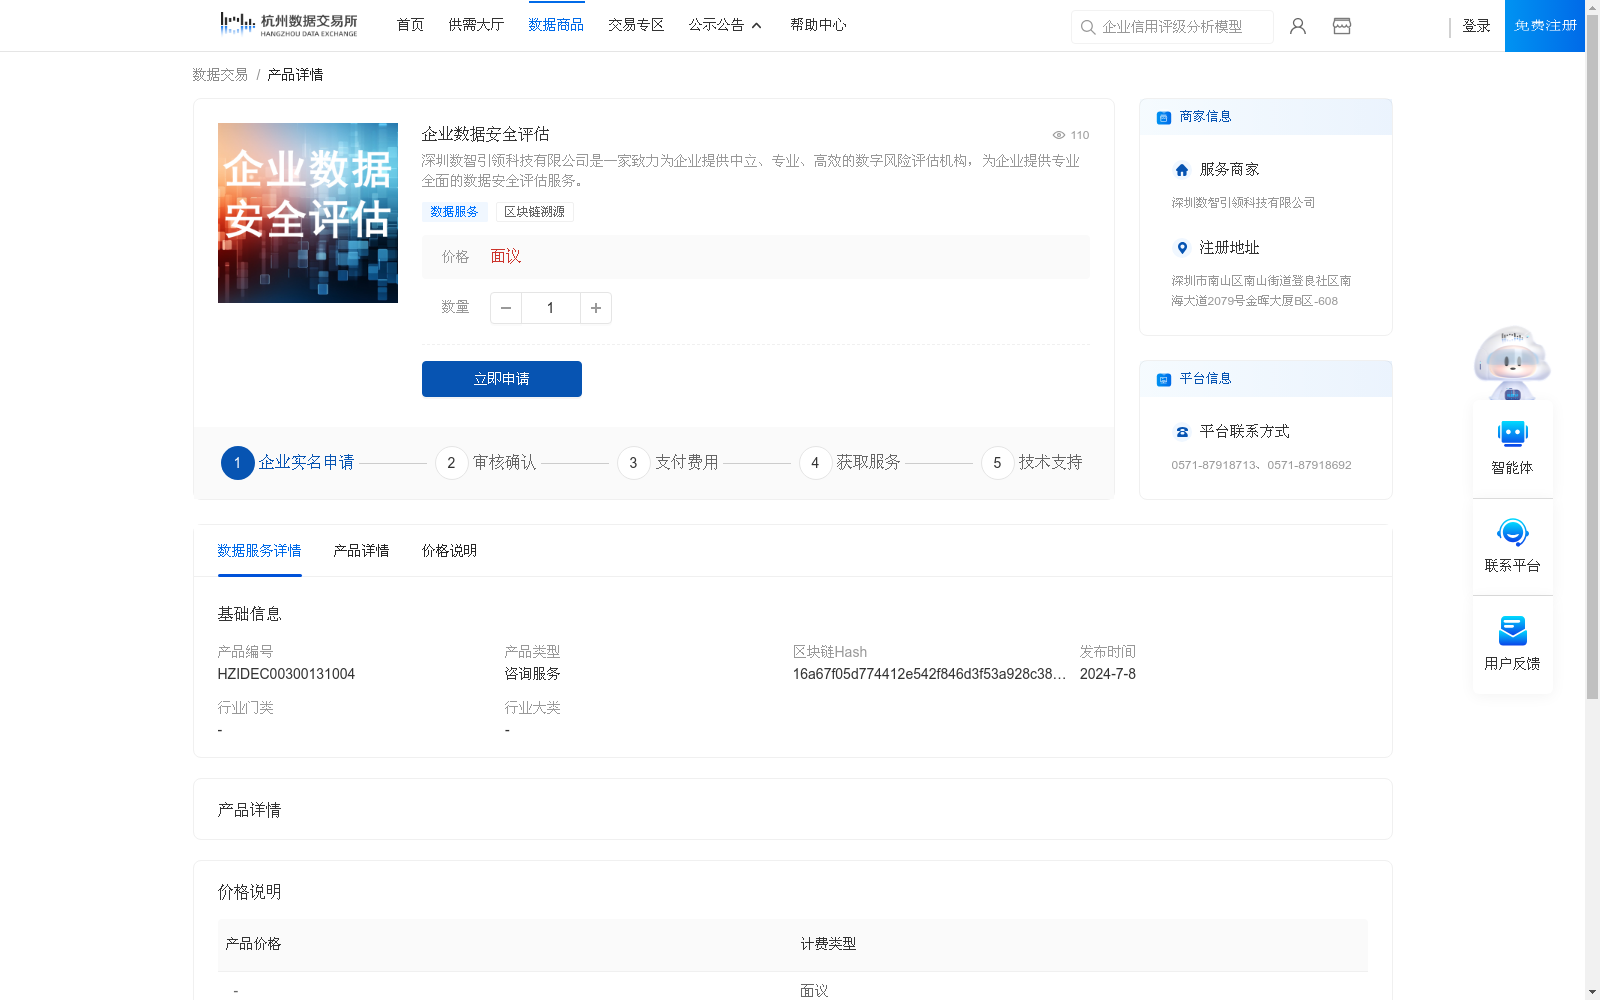Click the 免费注册 button
The image size is (1600, 1000).
coord(1545,26)
